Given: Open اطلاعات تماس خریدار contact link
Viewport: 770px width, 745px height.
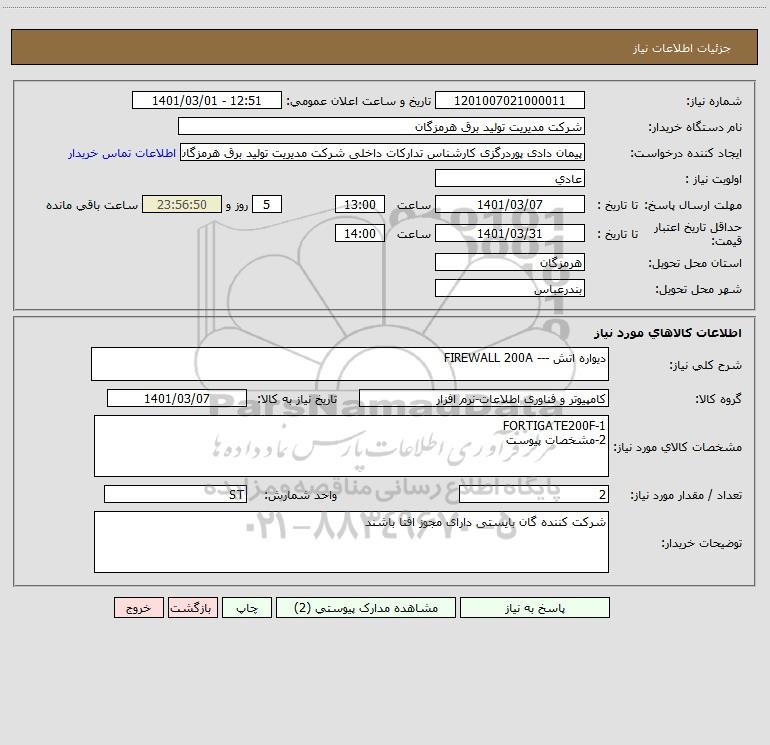Looking at the screenshot, I should [x=122, y=153].
